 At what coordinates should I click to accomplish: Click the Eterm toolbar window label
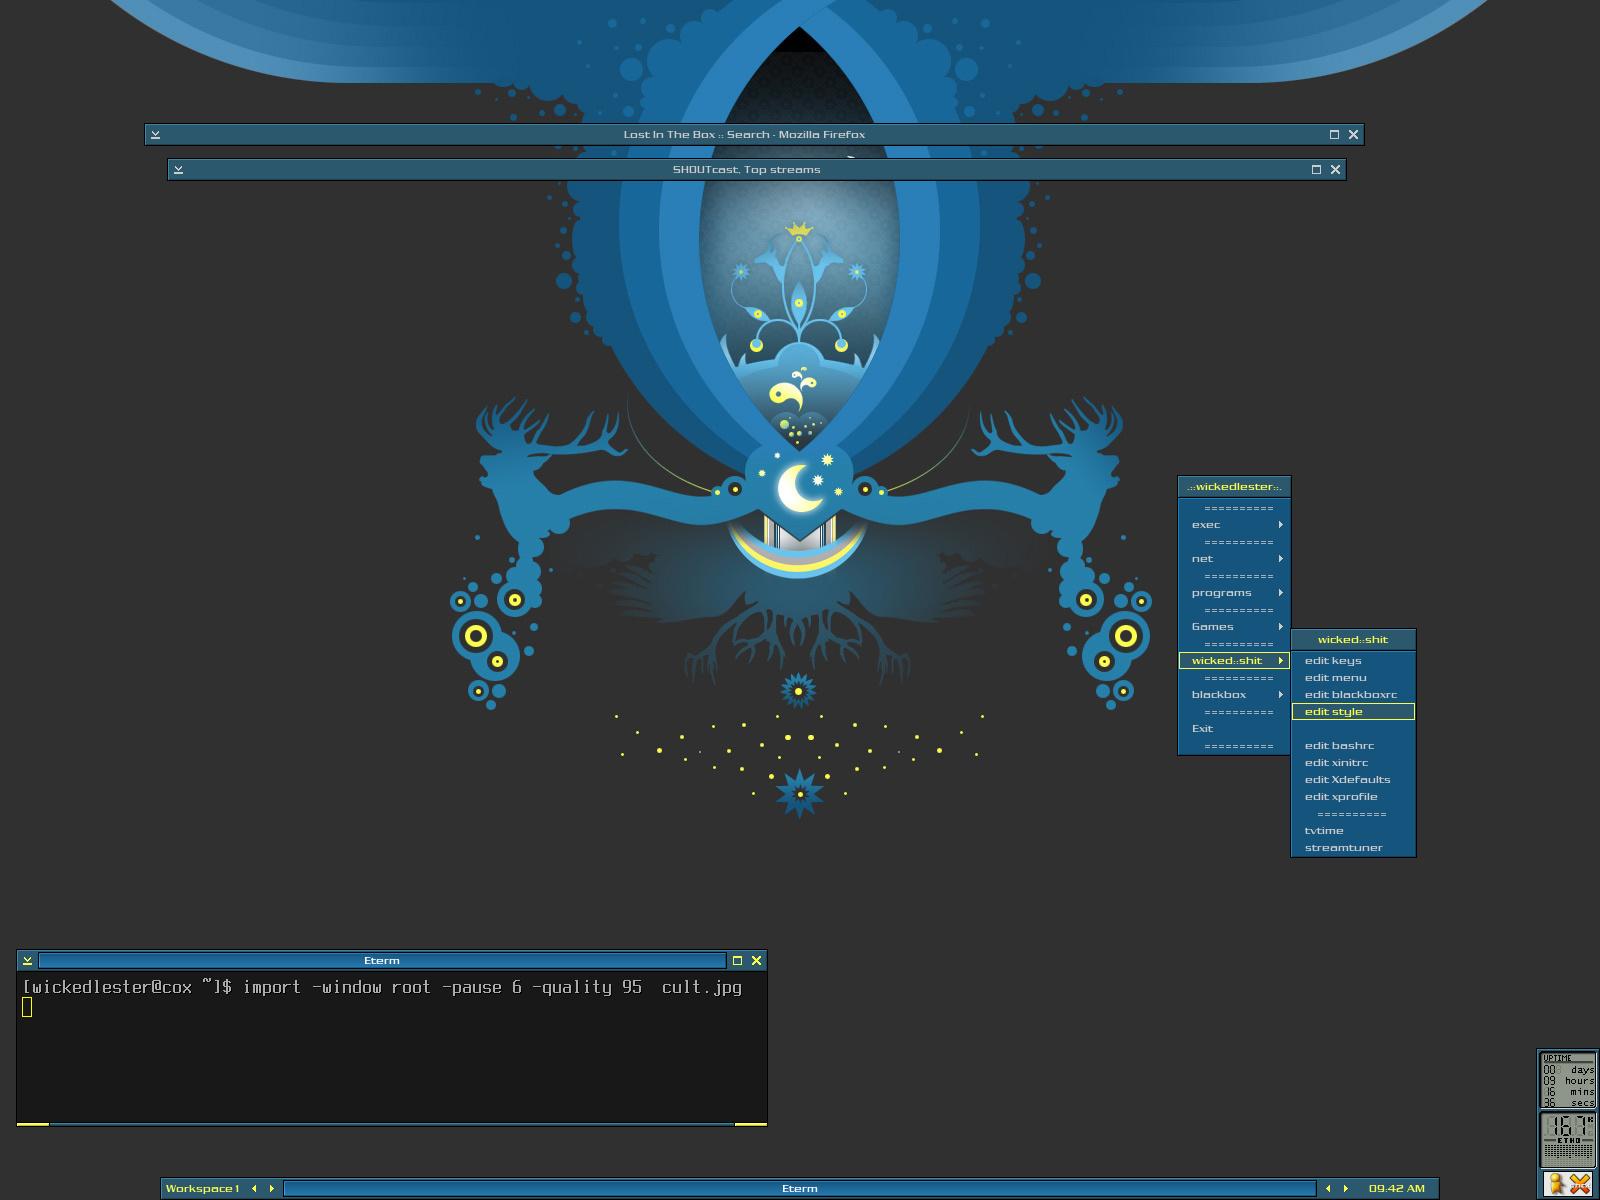pyautogui.click(x=800, y=1189)
